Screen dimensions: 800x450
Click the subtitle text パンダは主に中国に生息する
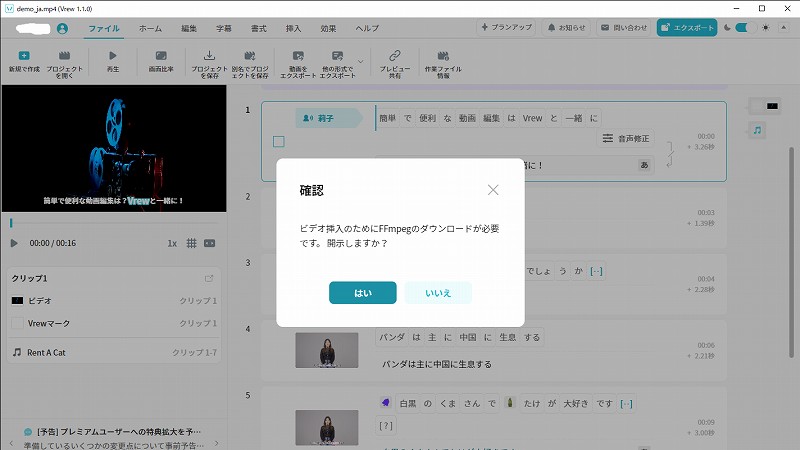click(x=437, y=364)
